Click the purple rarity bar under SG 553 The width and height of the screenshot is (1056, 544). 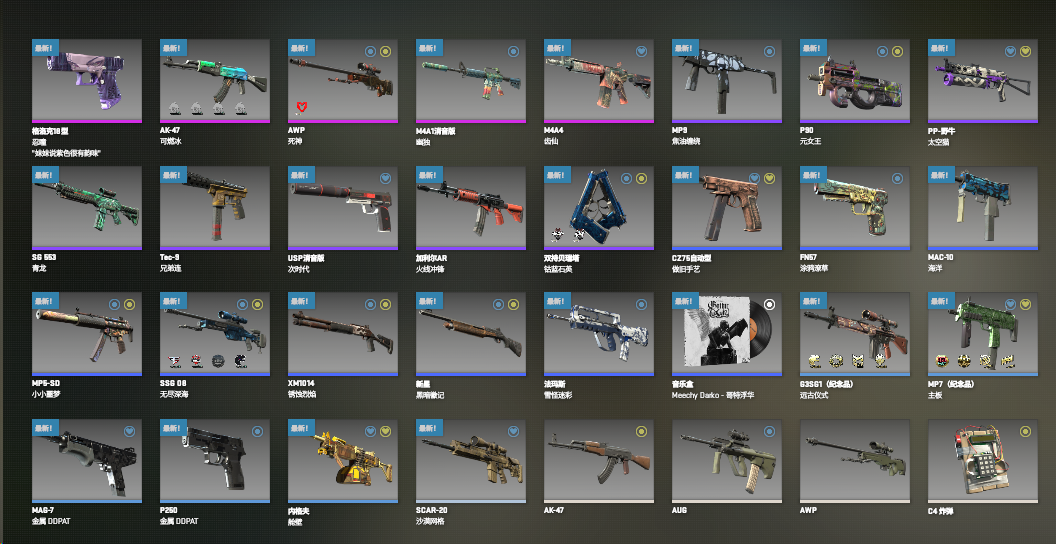(x=87, y=248)
